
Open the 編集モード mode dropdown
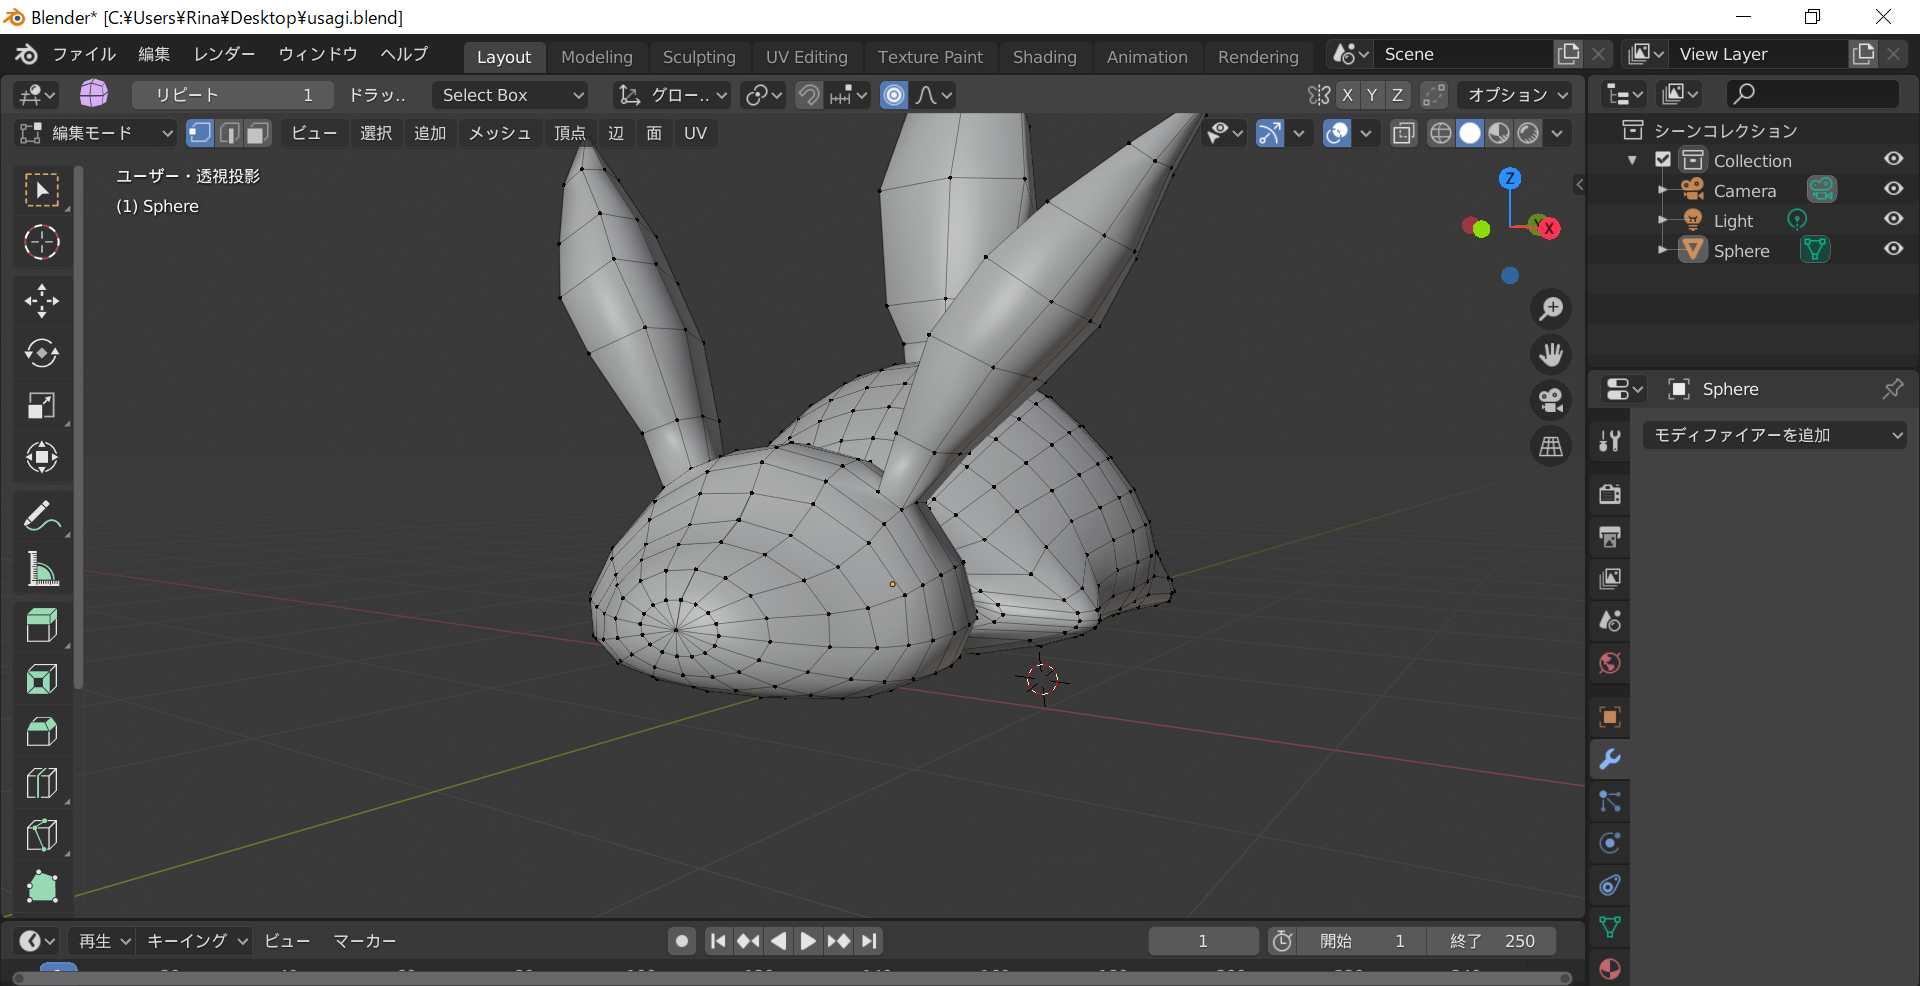click(x=96, y=133)
